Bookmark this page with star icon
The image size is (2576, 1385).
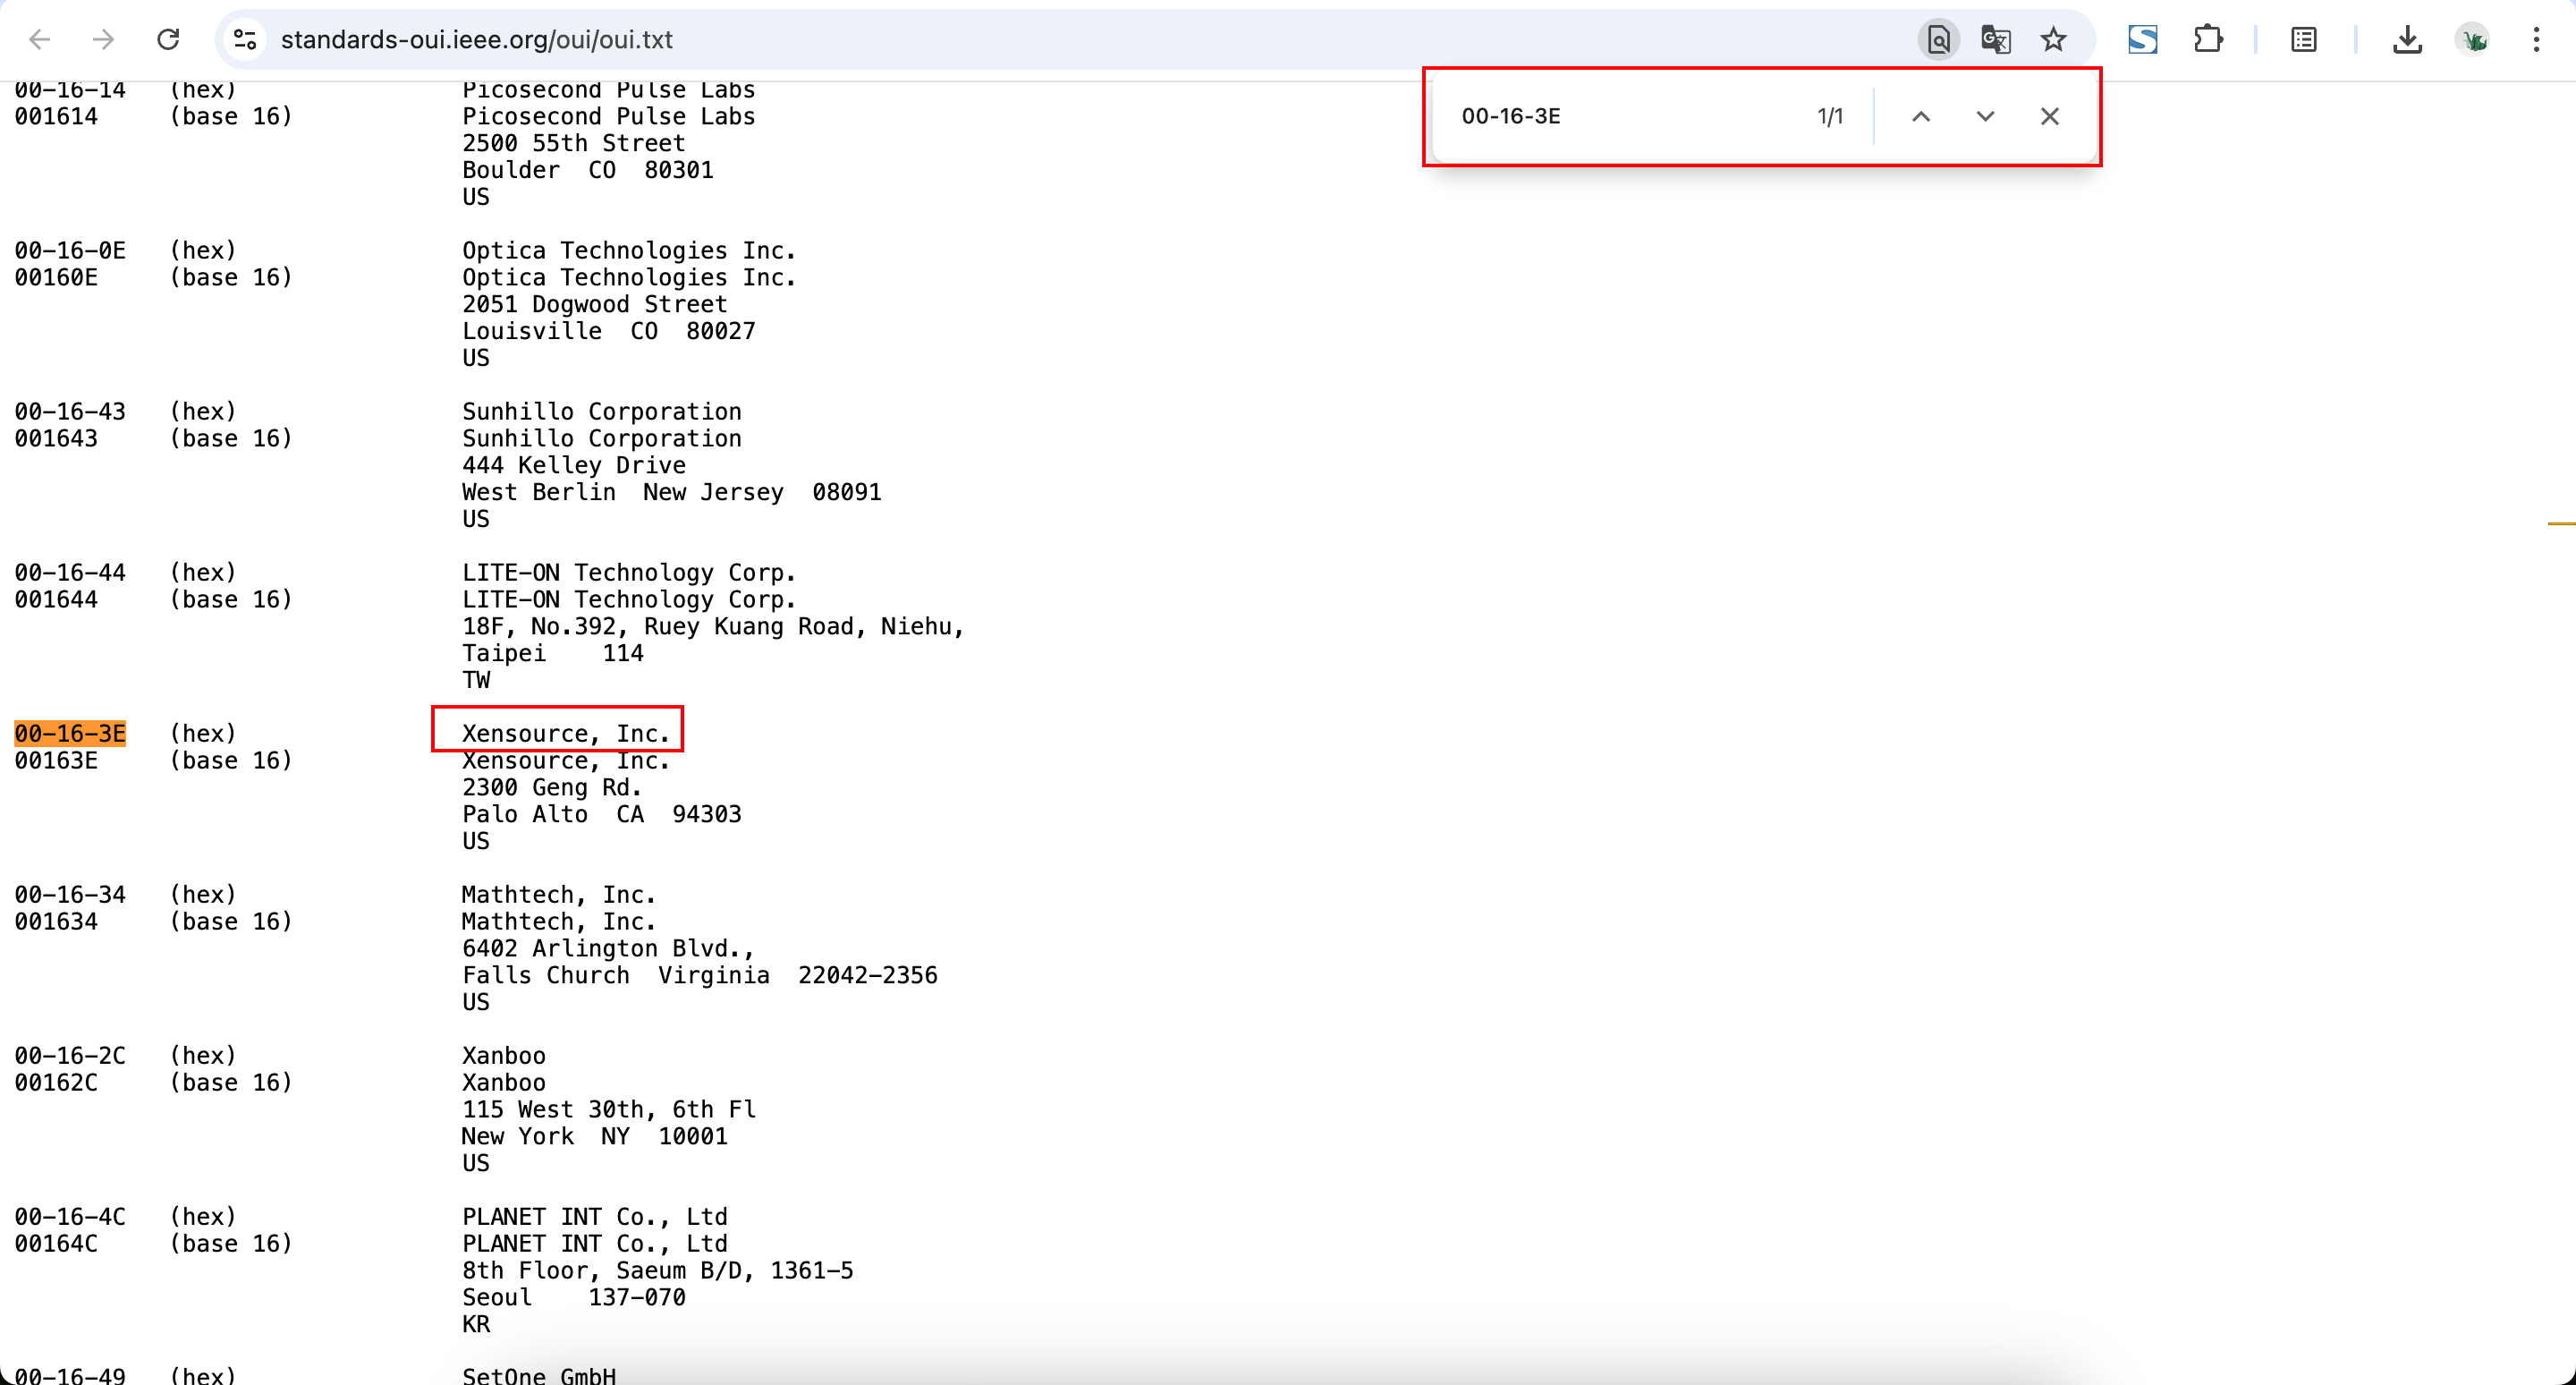click(x=2053, y=40)
